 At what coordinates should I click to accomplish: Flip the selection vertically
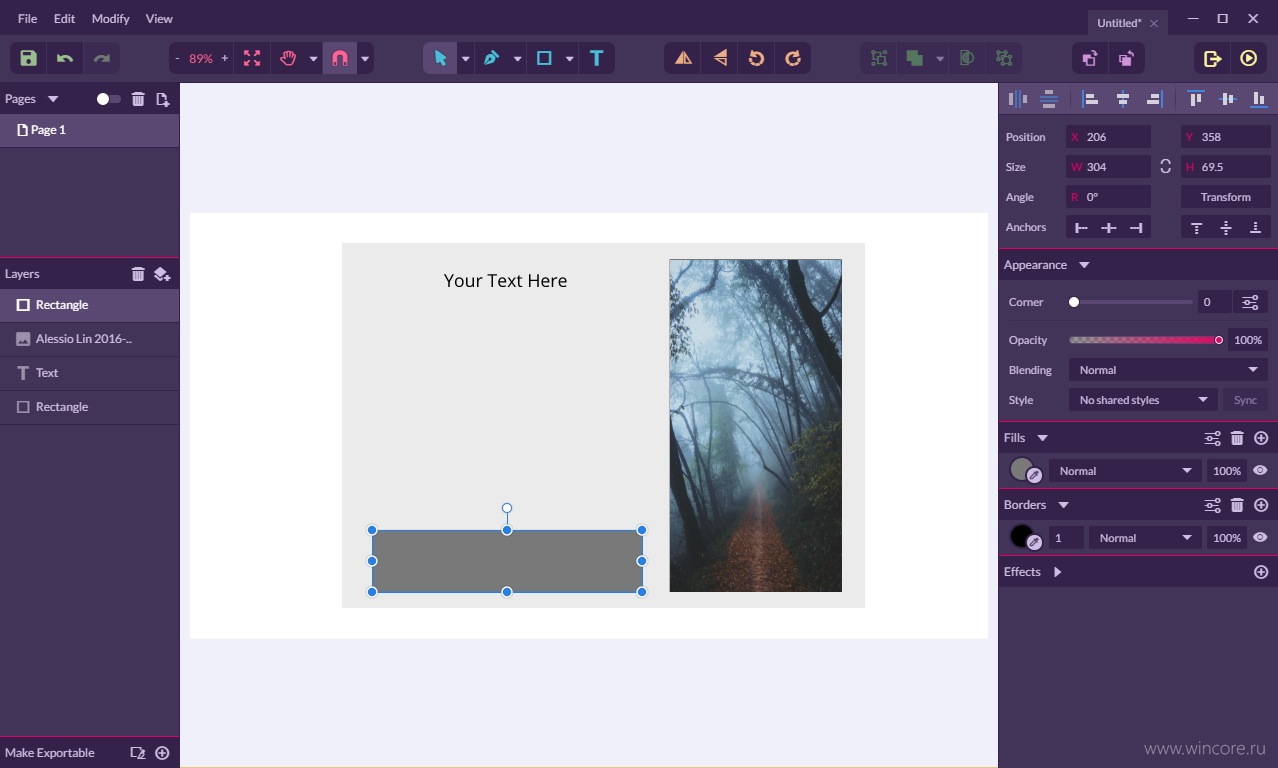pos(720,58)
